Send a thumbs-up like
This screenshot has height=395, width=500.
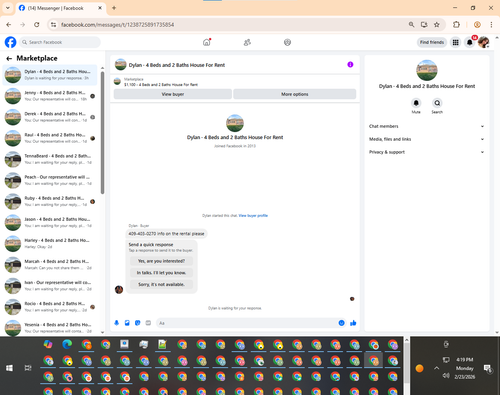[353, 323]
